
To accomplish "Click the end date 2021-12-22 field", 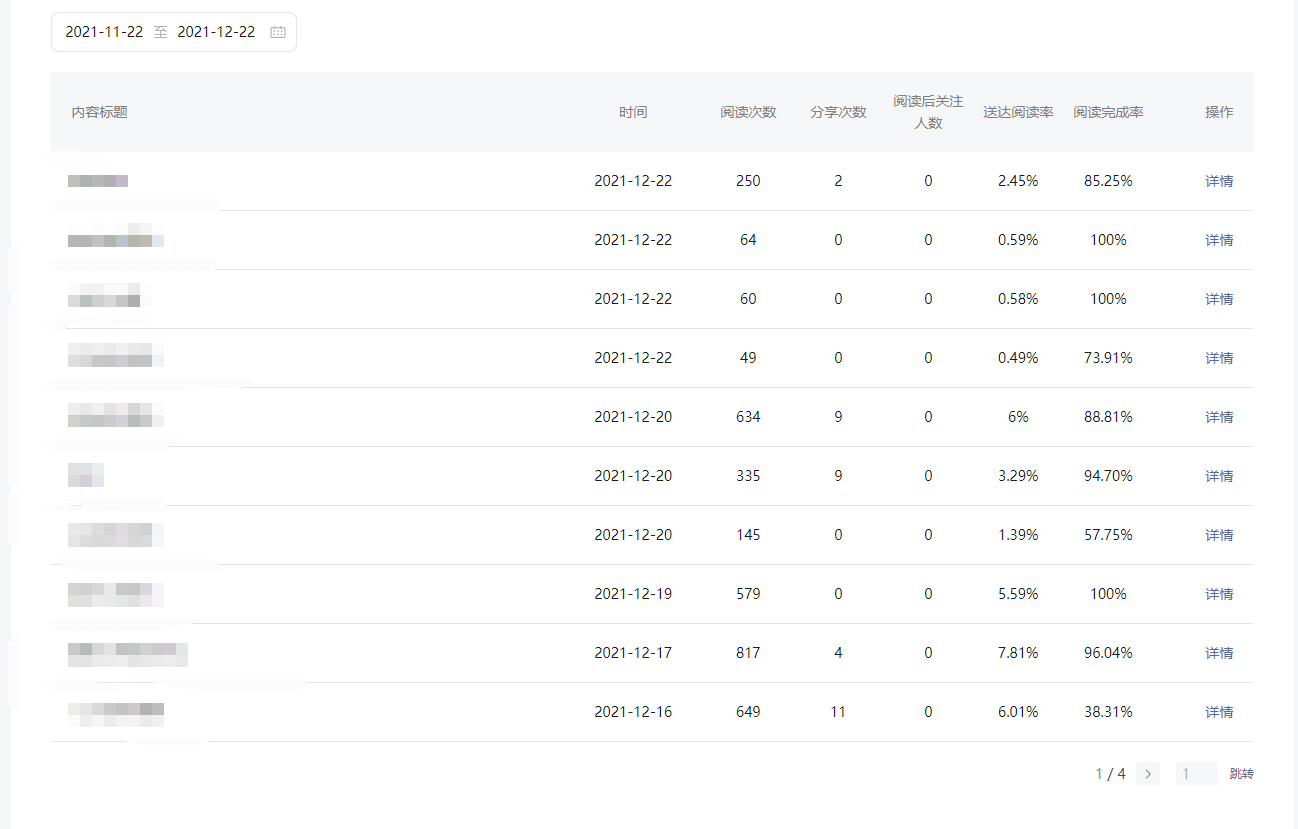I will [216, 32].
